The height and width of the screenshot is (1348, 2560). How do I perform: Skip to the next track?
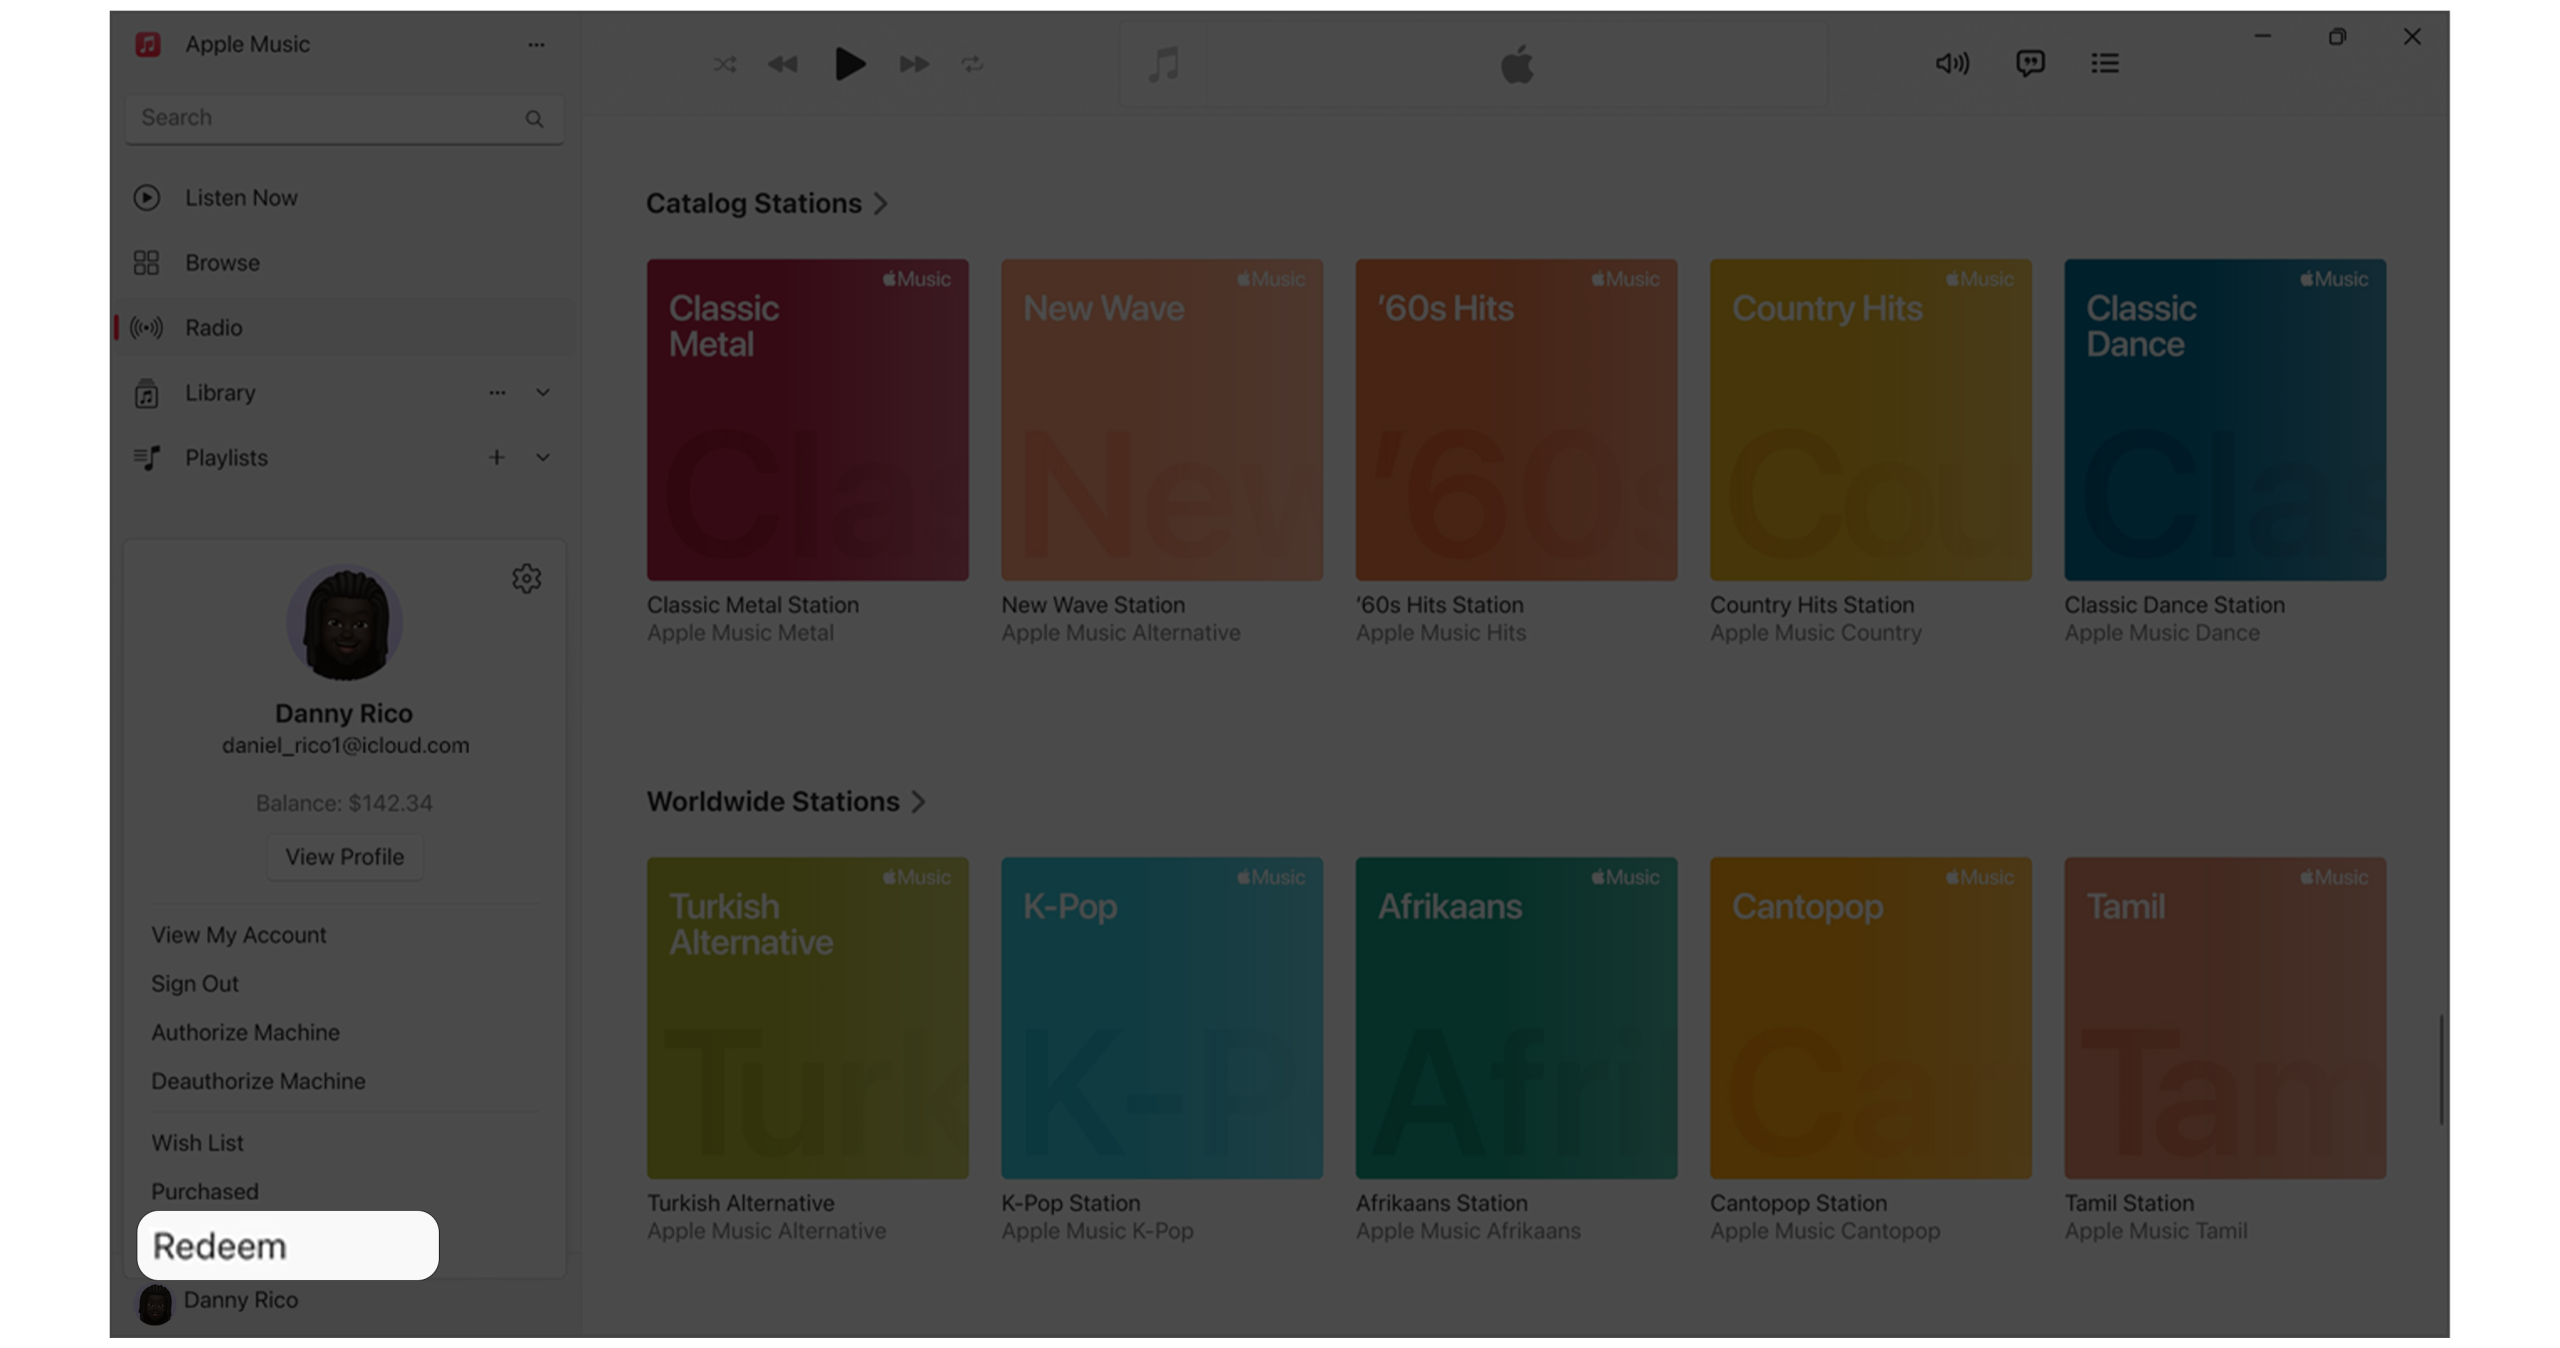click(x=913, y=64)
